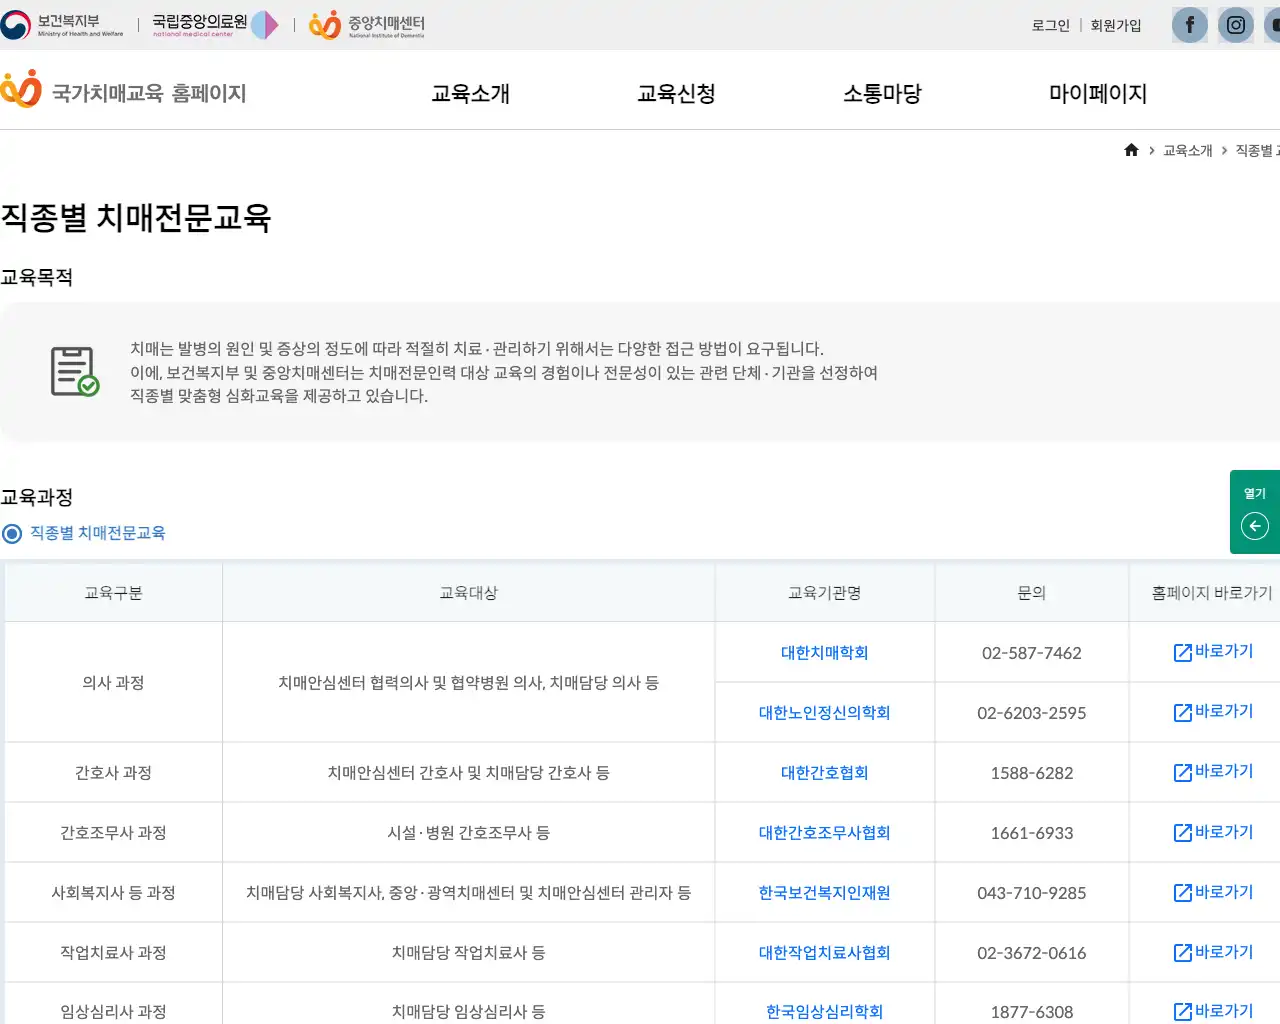Select the phone number 1588-6282

1032,773
